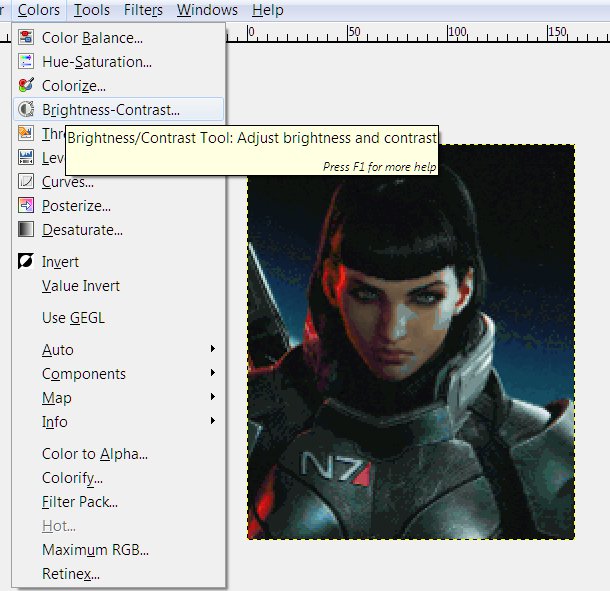
Task: Toggle the Use GEGL option
Action: point(73,318)
